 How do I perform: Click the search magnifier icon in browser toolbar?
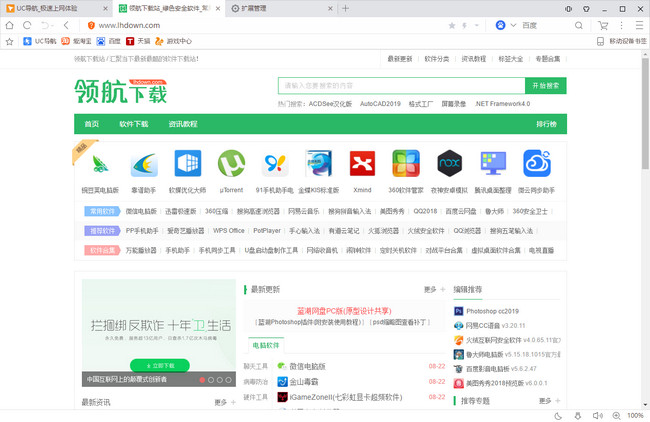pos(579,26)
